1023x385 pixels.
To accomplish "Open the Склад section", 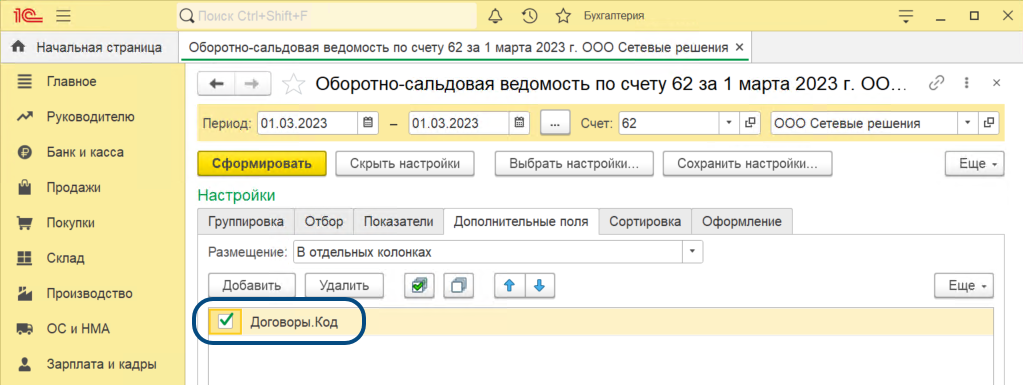I will [x=65, y=258].
